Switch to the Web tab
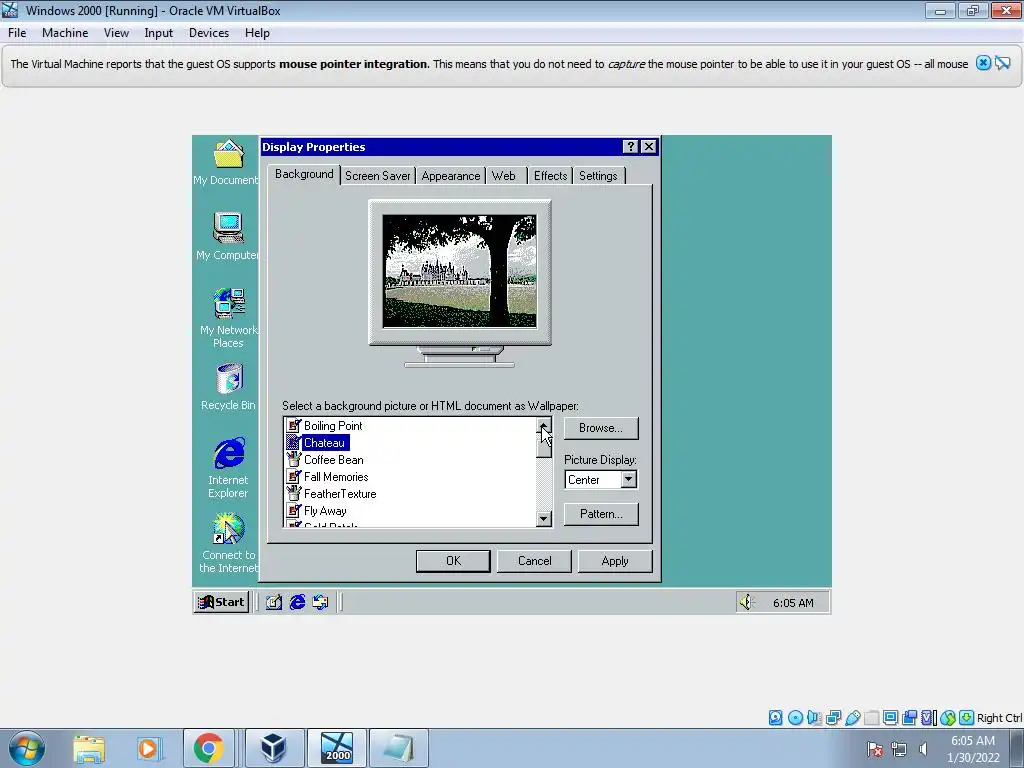The width and height of the screenshot is (1024, 768). pyautogui.click(x=504, y=176)
